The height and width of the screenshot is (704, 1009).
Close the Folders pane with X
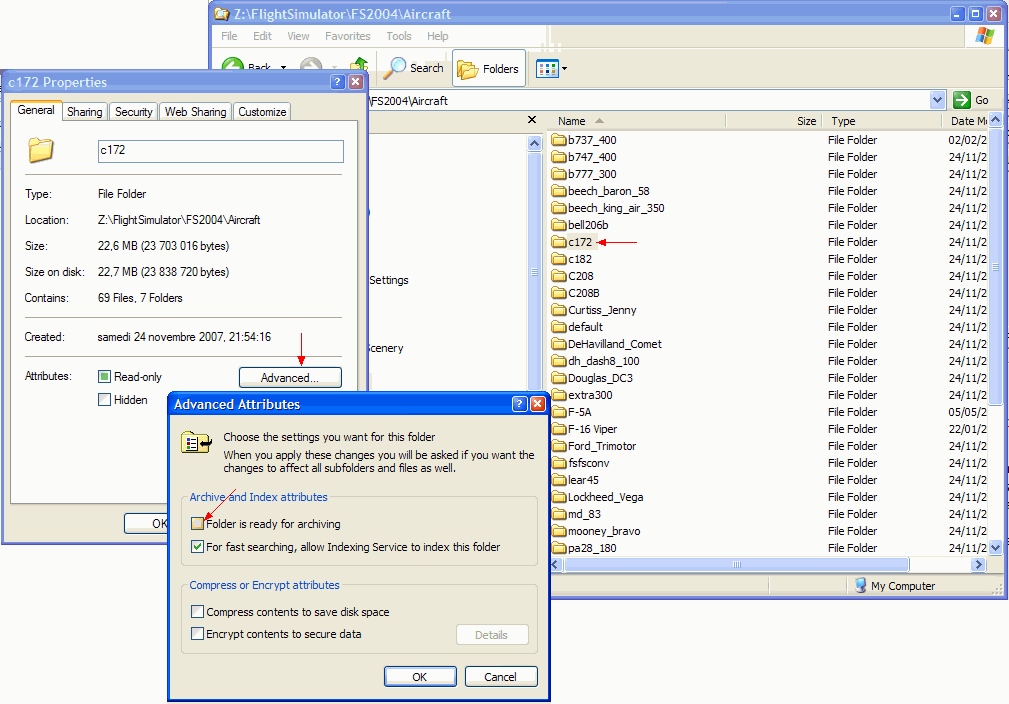pyautogui.click(x=532, y=120)
